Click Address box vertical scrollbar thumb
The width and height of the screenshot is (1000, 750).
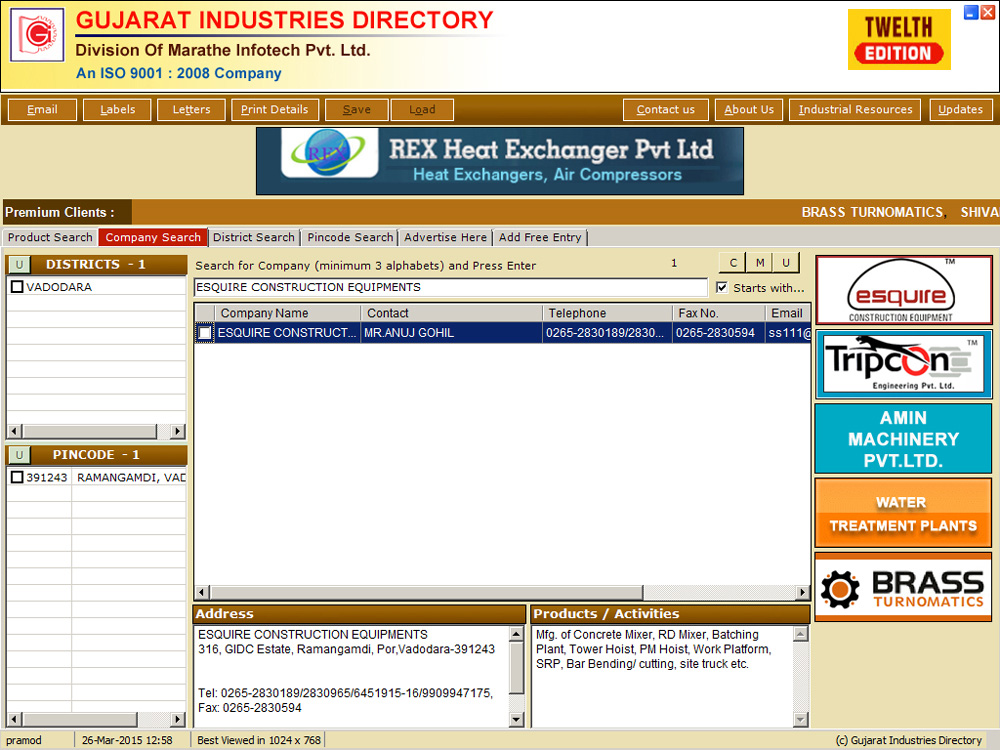pos(517,668)
